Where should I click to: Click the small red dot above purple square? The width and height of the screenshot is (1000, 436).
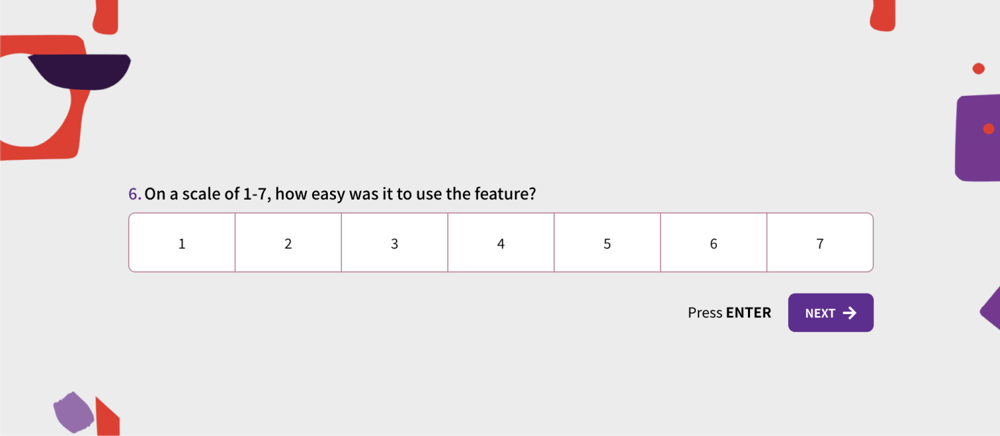tap(978, 68)
